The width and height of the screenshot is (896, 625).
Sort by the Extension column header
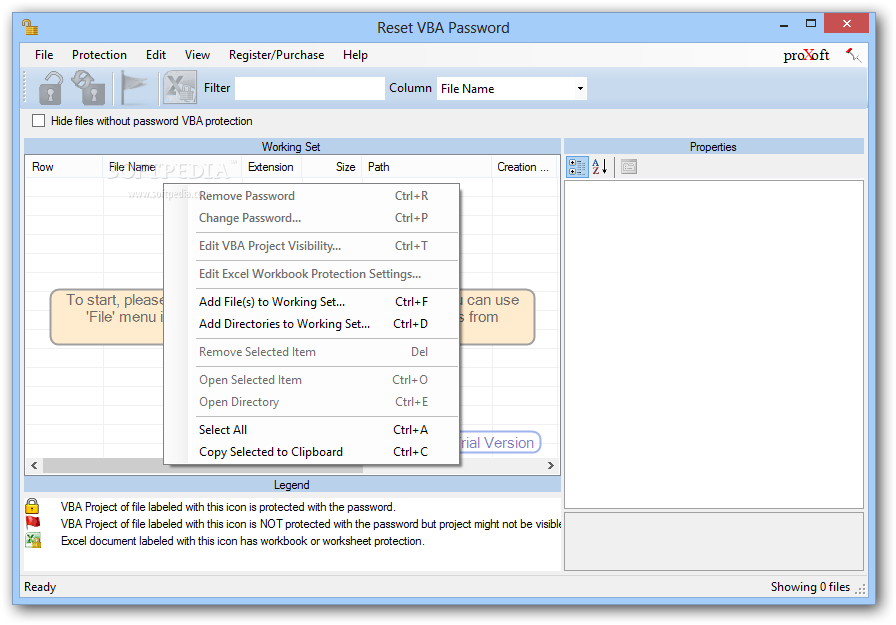coord(272,167)
